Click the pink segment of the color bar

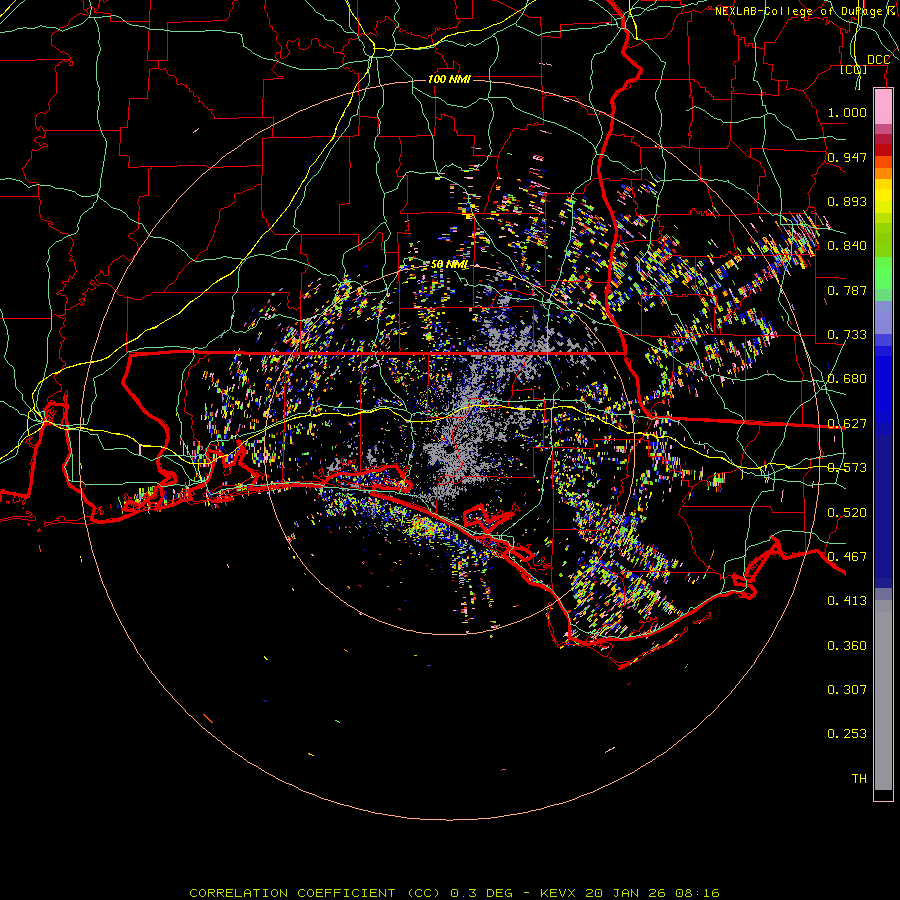[x=883, y=107]
